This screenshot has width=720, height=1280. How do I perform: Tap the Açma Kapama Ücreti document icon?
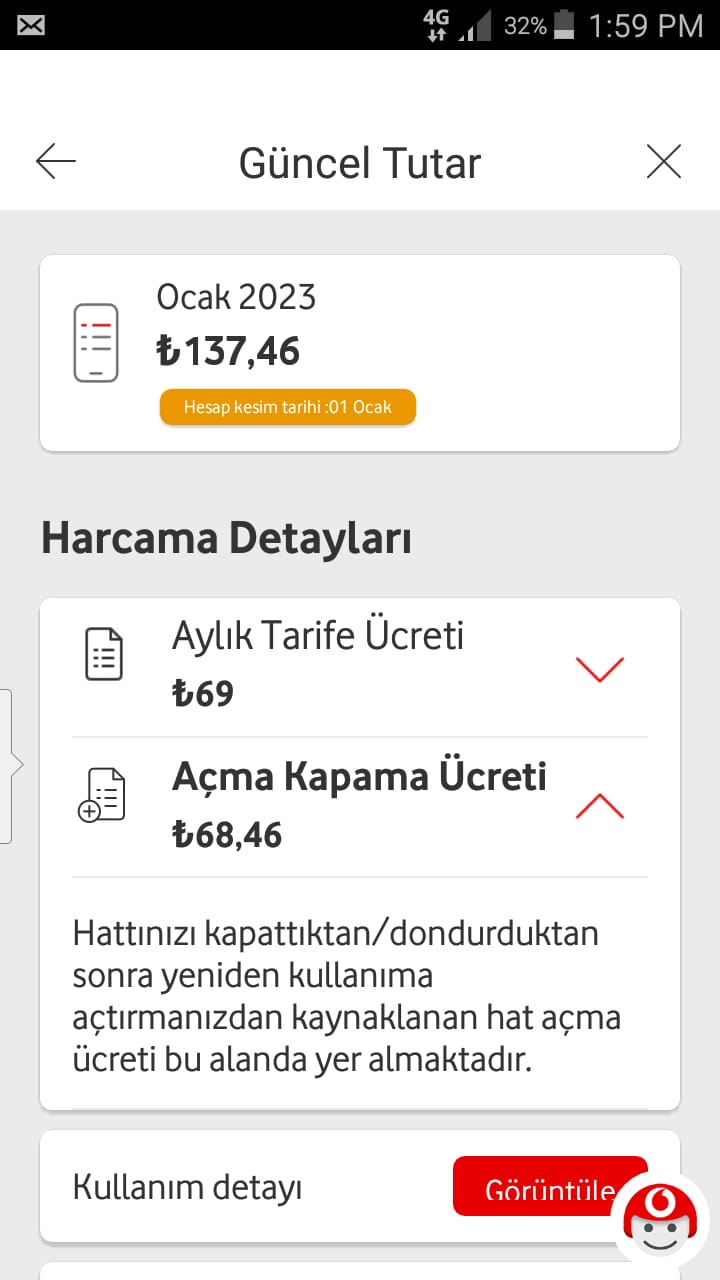[x=102, y=796]
